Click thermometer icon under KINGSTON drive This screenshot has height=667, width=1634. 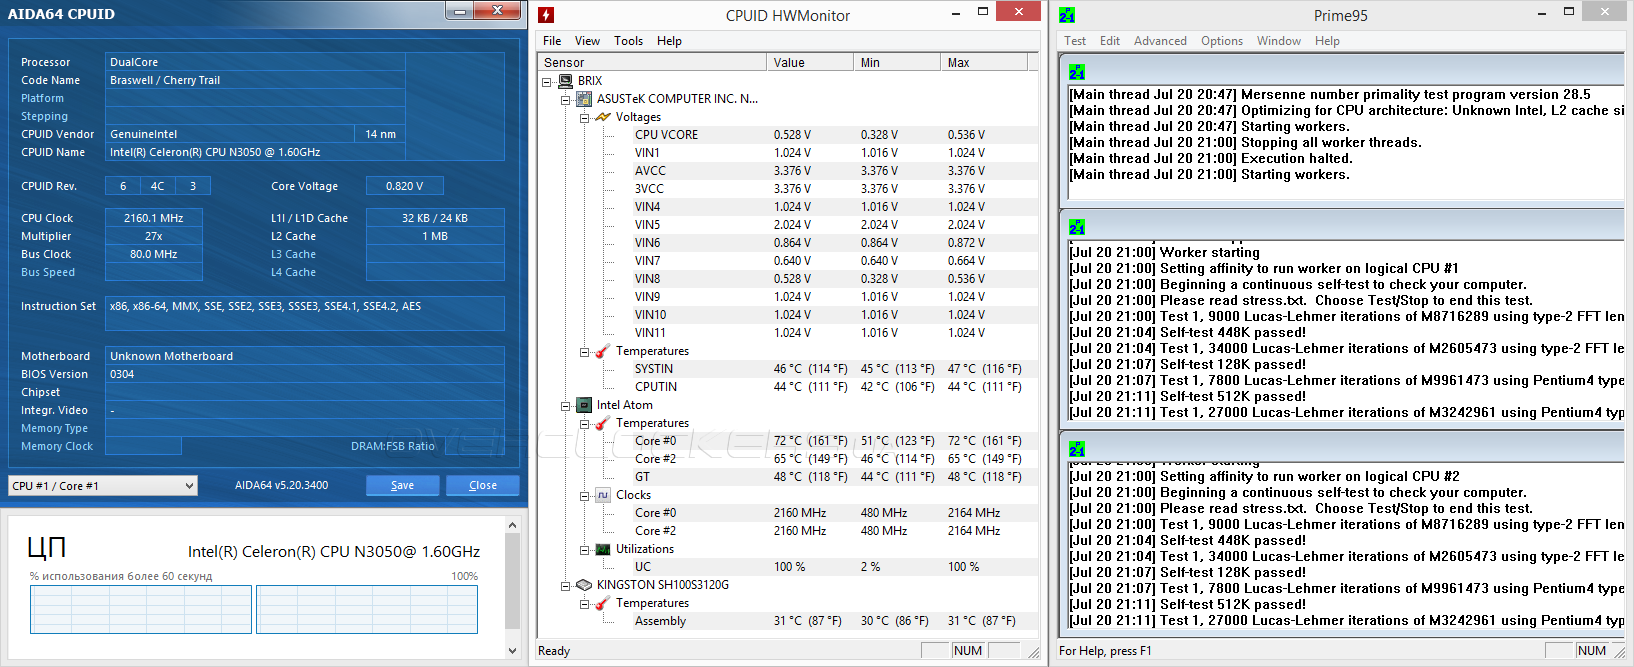[x=603, y=603]
